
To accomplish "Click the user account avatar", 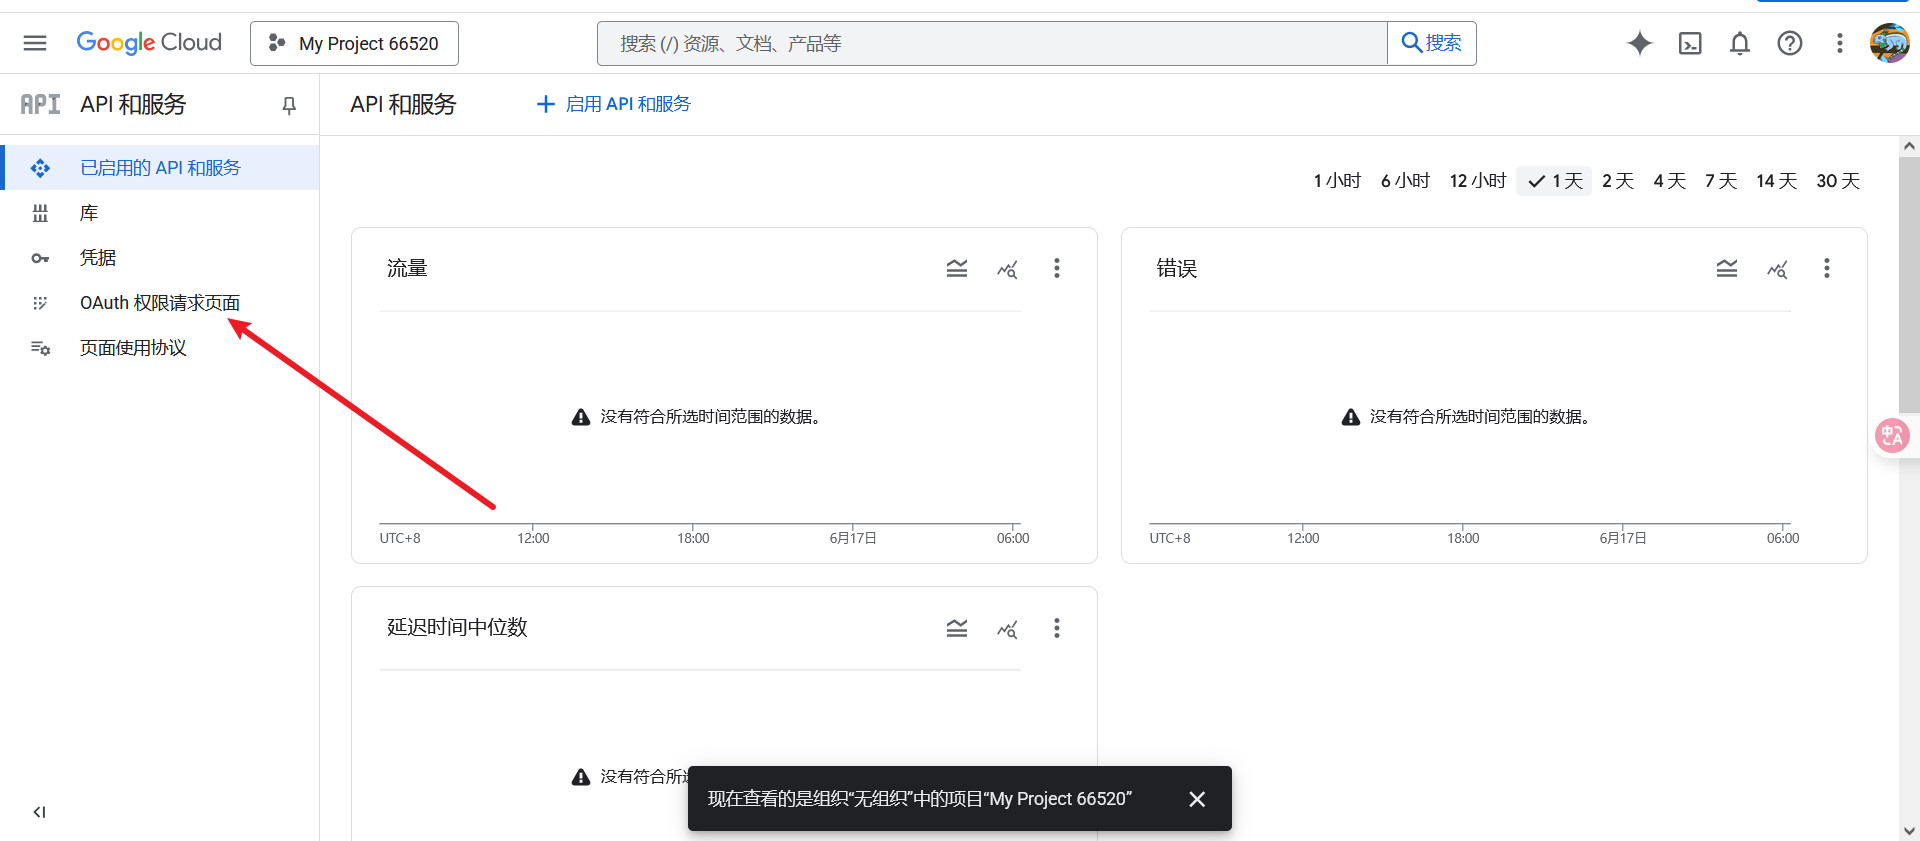I will (1888, 43).
